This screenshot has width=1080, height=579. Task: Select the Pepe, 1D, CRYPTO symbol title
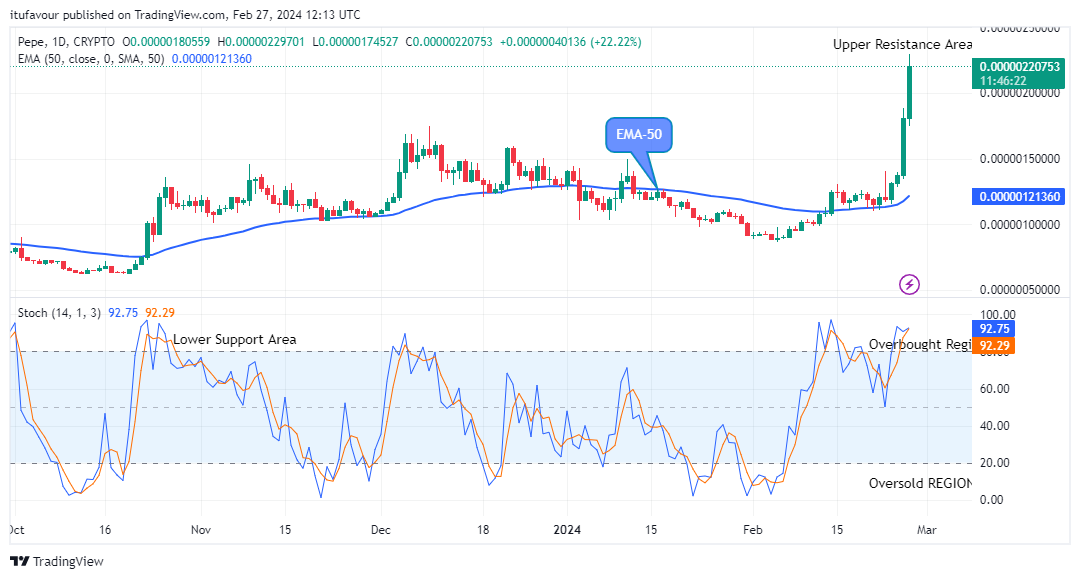coord(66,42)
